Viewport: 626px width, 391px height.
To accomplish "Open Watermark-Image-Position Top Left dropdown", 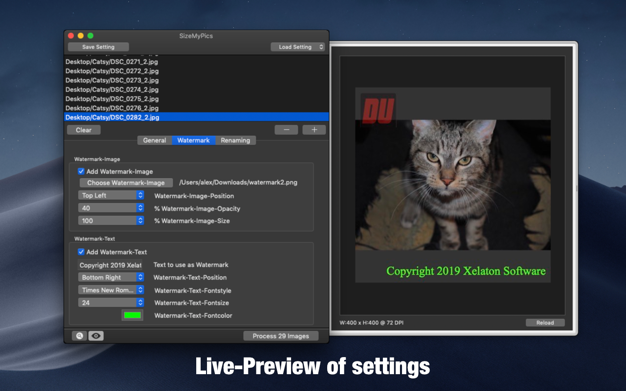I will 111,195.
